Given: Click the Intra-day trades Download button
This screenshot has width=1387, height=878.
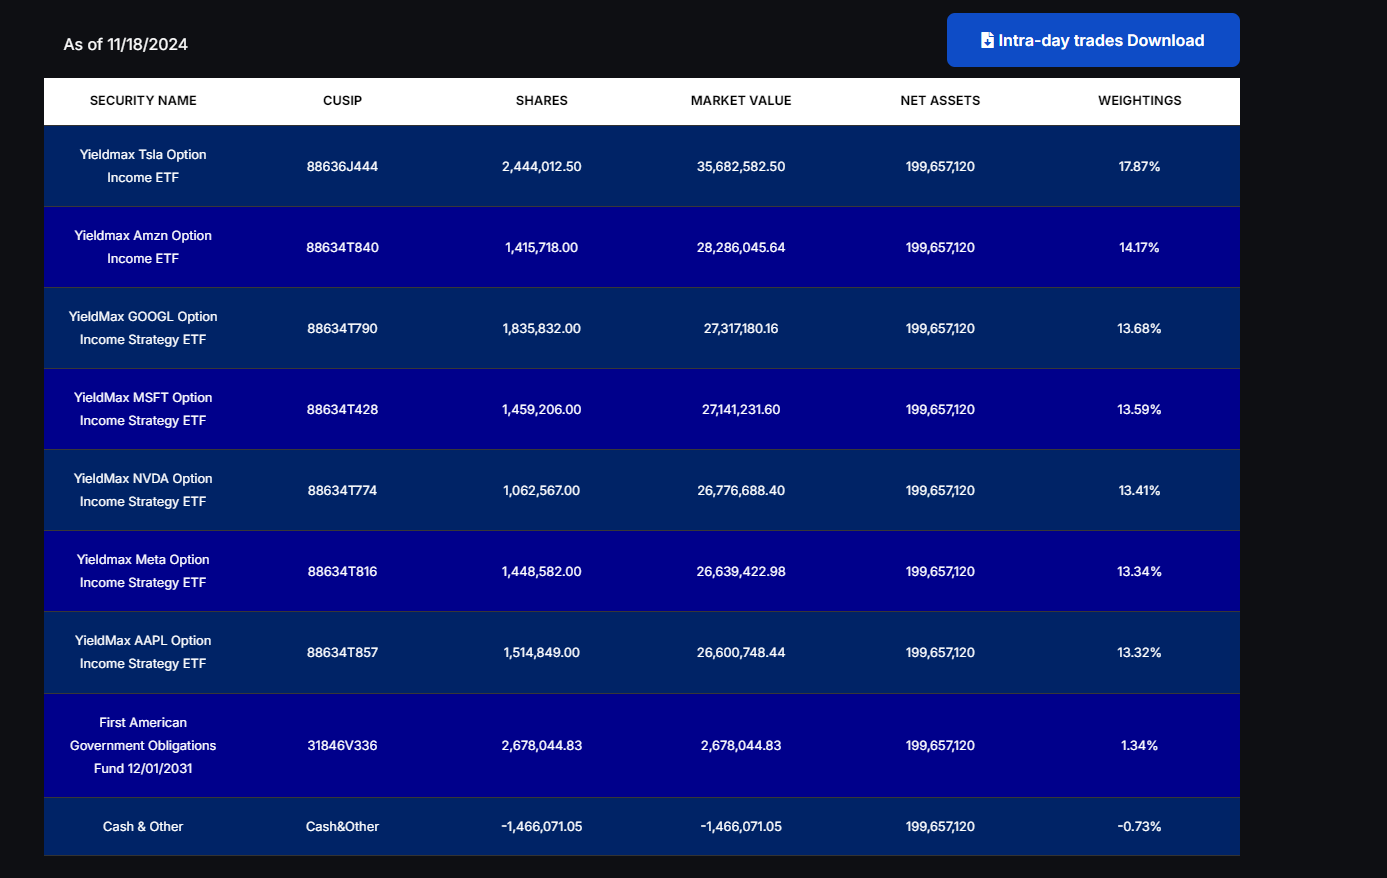Looking at the screenshot, I should point(1093,40).
